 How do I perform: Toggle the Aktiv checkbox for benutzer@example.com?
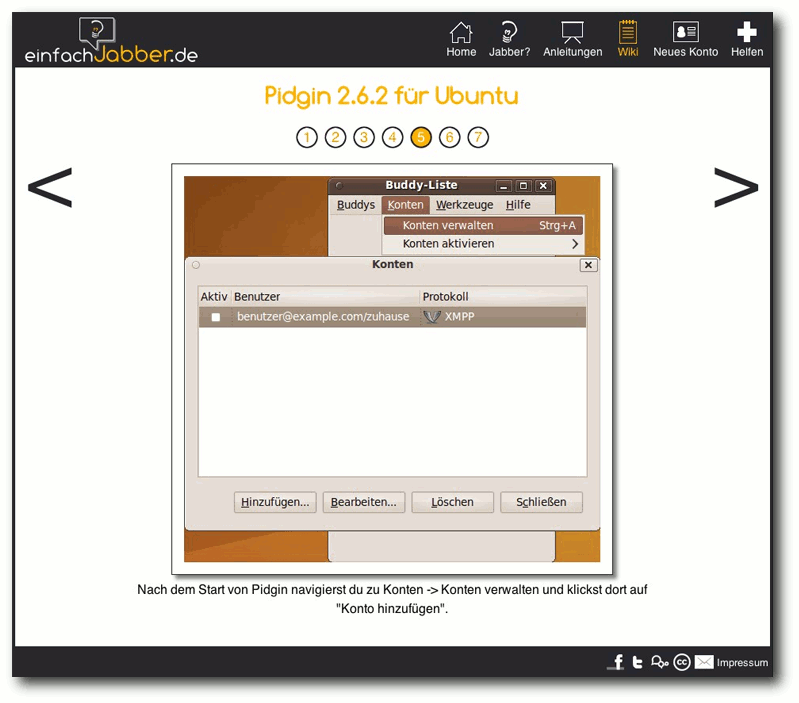point(216,317)
